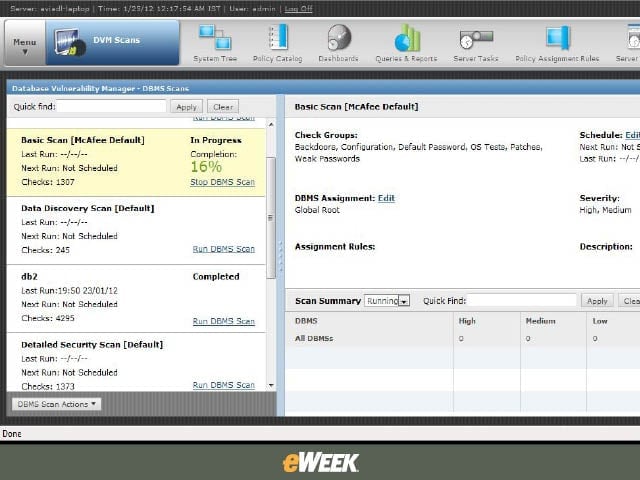640x480 pixels.
Task: Click the High, Medium severity value
Action: [x=605, y=210]
